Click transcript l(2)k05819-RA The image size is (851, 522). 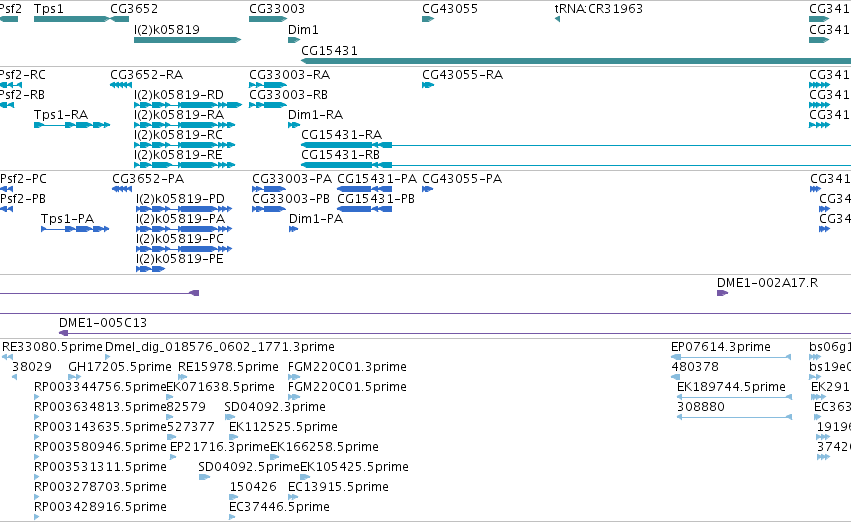[x=185, y=125]
